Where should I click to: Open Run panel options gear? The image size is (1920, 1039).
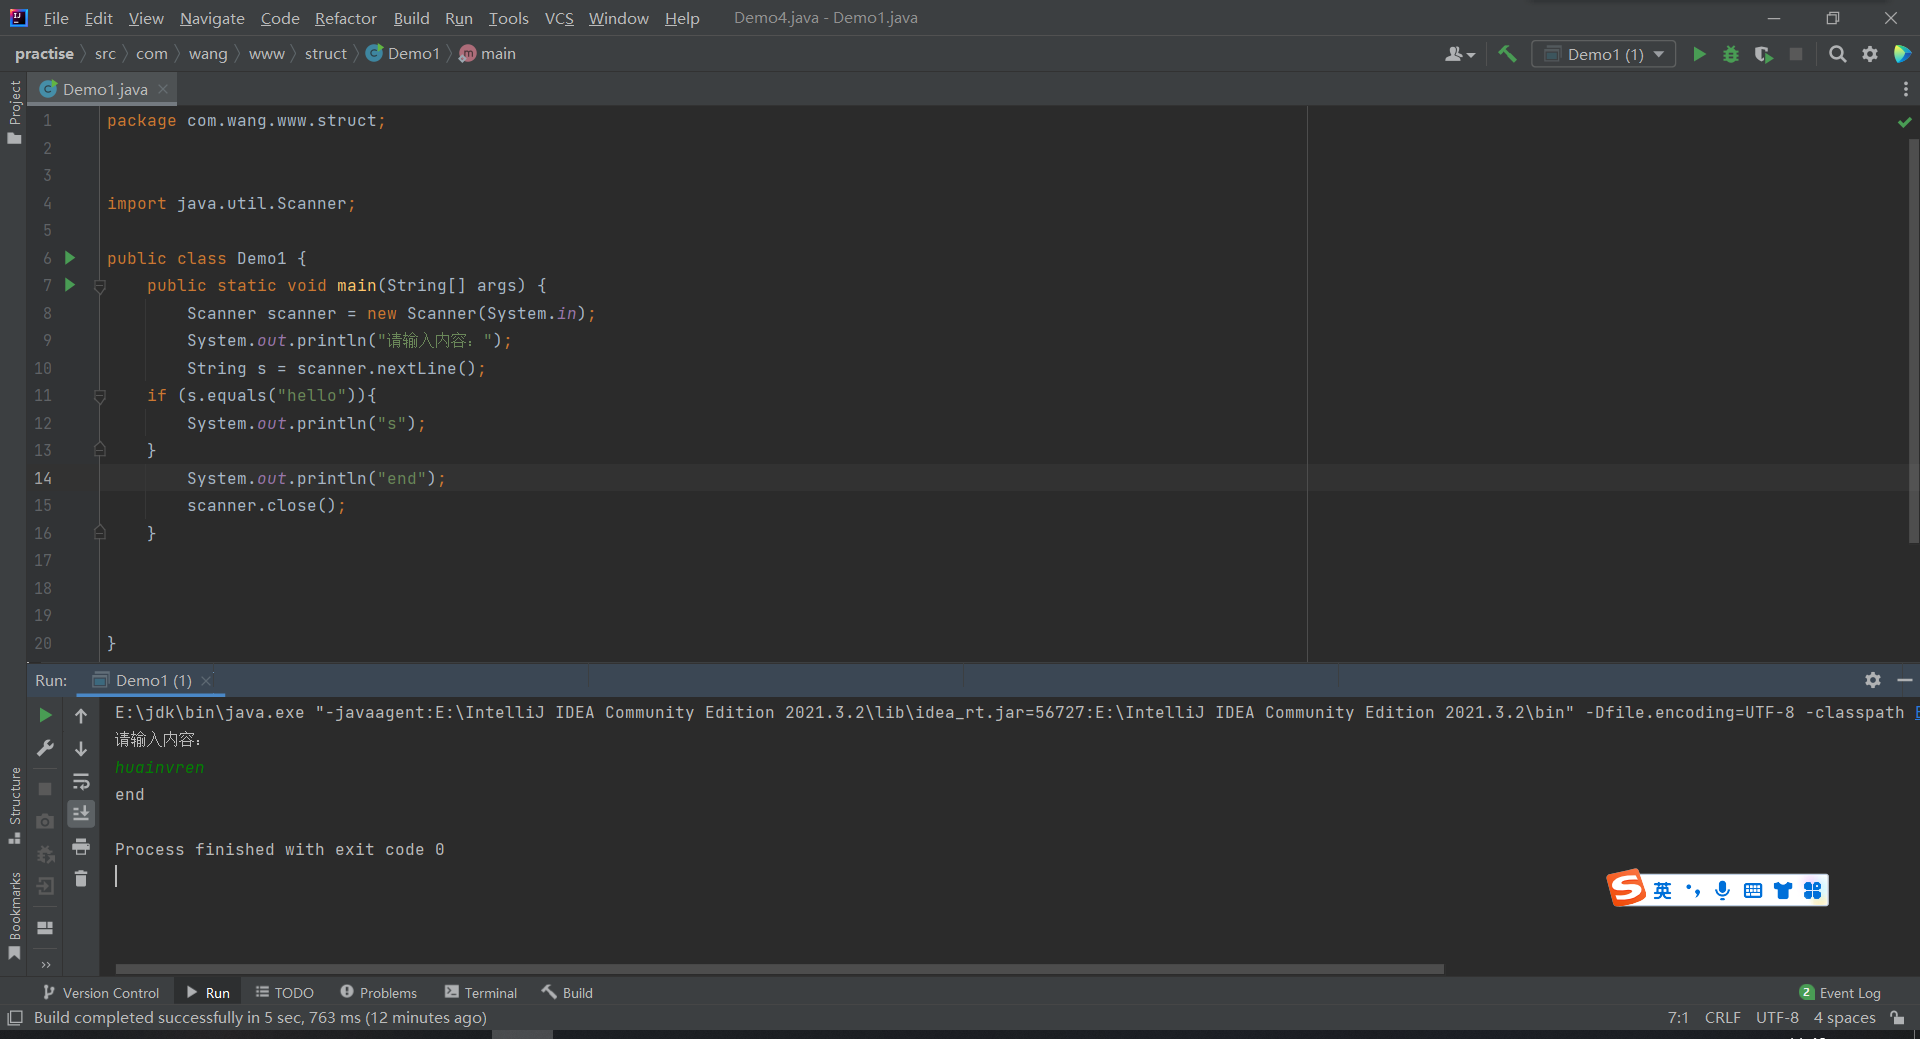pyautogui.click(x=1873, y=680)
